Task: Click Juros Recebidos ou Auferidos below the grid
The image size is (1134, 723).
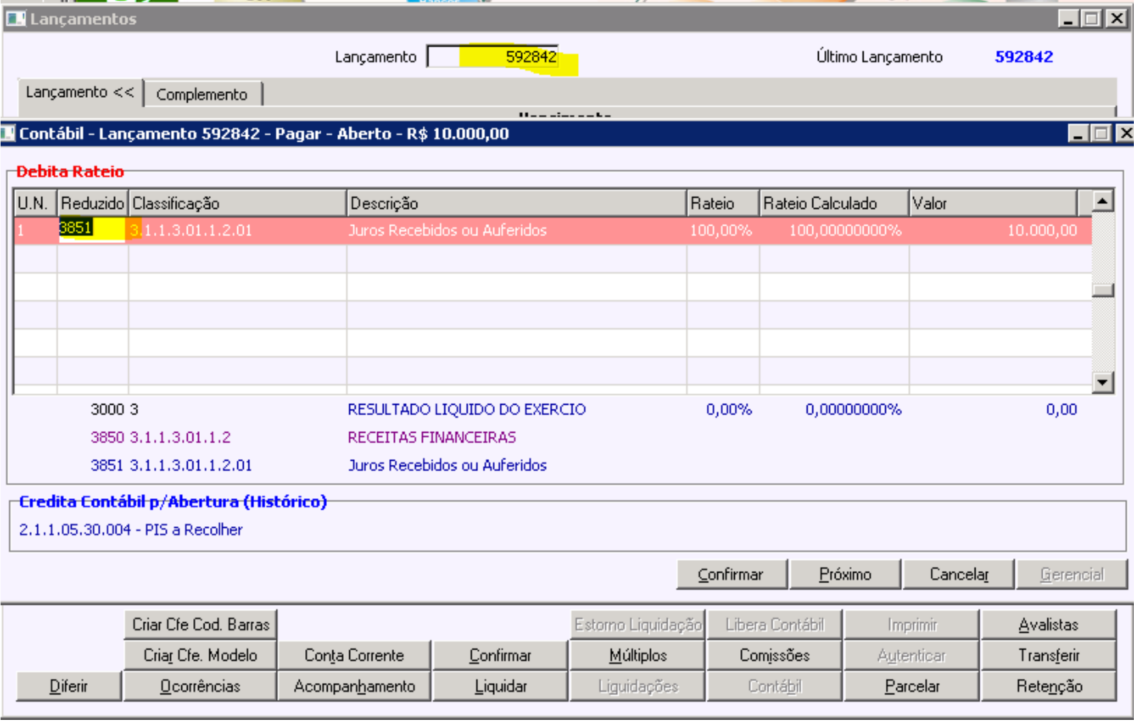Action: (x=447, y=466)
